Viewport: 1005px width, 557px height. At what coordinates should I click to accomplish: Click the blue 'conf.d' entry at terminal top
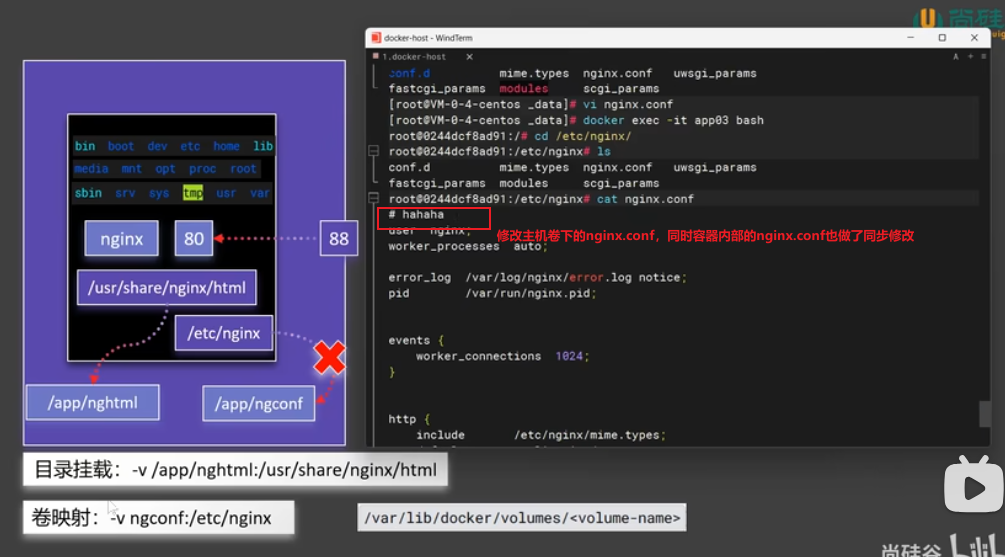409,73
